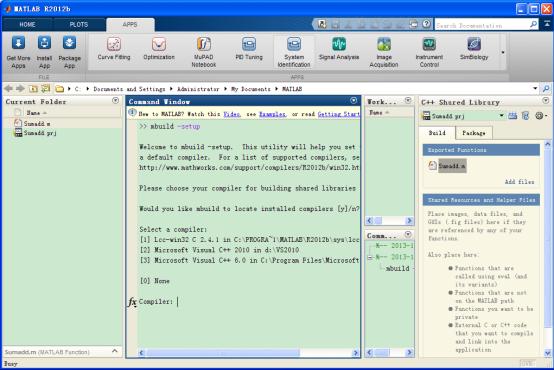
Task: Click the package project icon
Action: tap(525, 116)
